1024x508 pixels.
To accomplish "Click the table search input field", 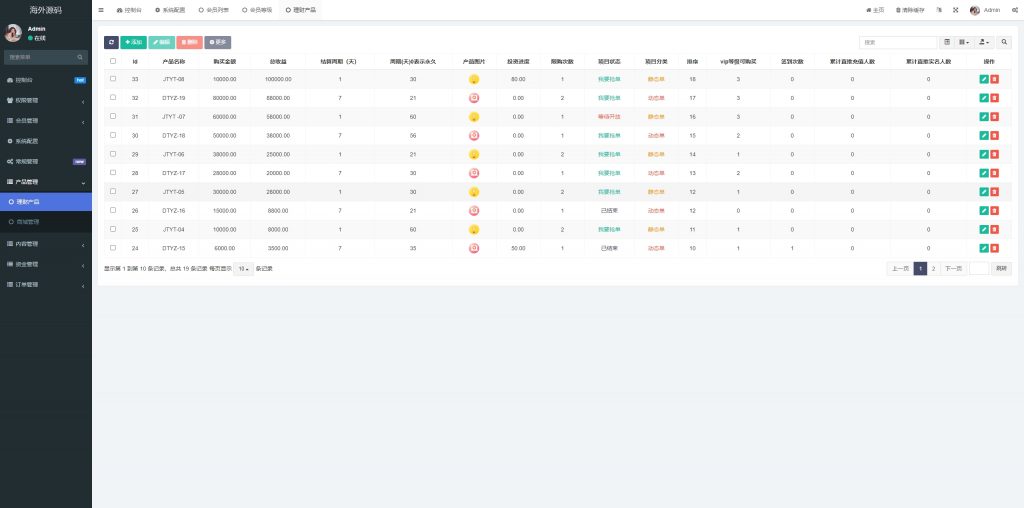I will coord(898,42).
